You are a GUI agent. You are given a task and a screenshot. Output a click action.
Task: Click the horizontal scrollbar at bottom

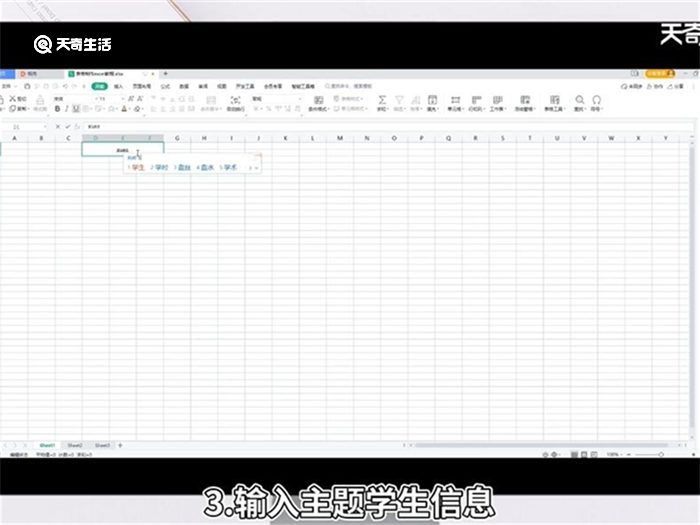pyautogui.click(x=542, y=445)
